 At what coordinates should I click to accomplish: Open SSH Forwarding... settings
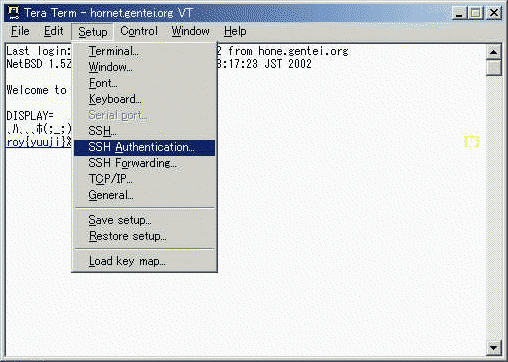coord(145,163)
